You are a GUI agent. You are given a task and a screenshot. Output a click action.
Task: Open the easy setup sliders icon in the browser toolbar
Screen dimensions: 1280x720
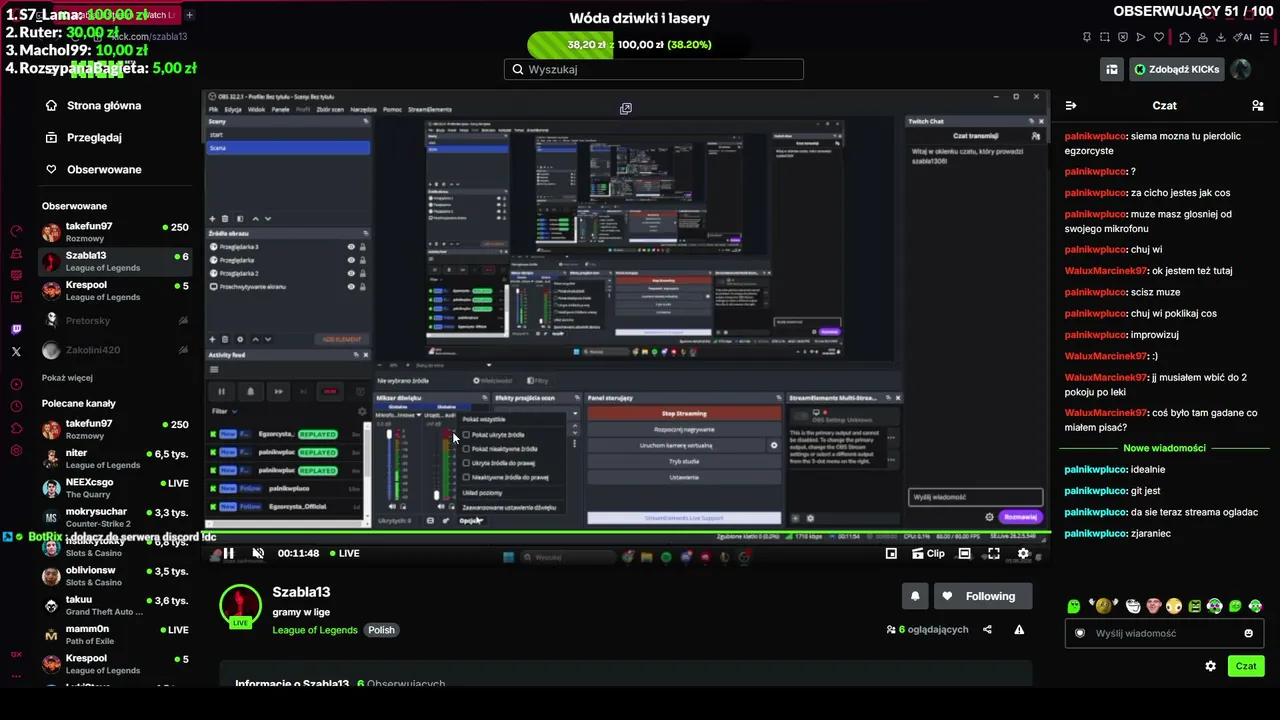[x=1265, y=37]
